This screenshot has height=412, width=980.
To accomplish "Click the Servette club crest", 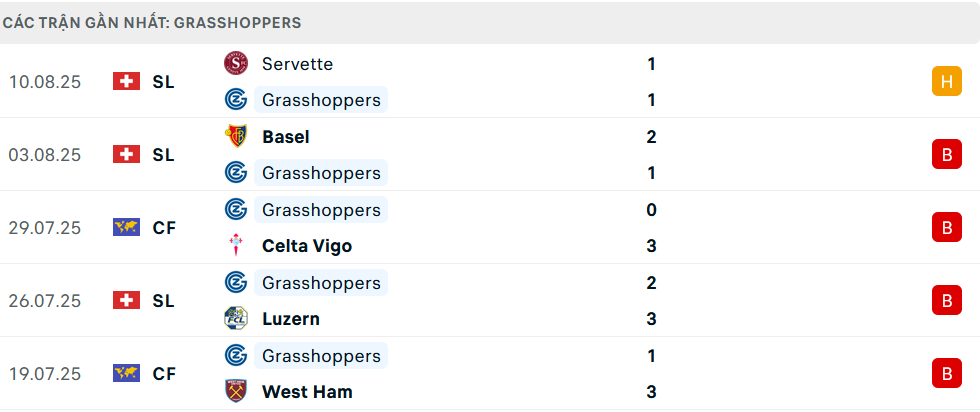I will tap(236, 64).
